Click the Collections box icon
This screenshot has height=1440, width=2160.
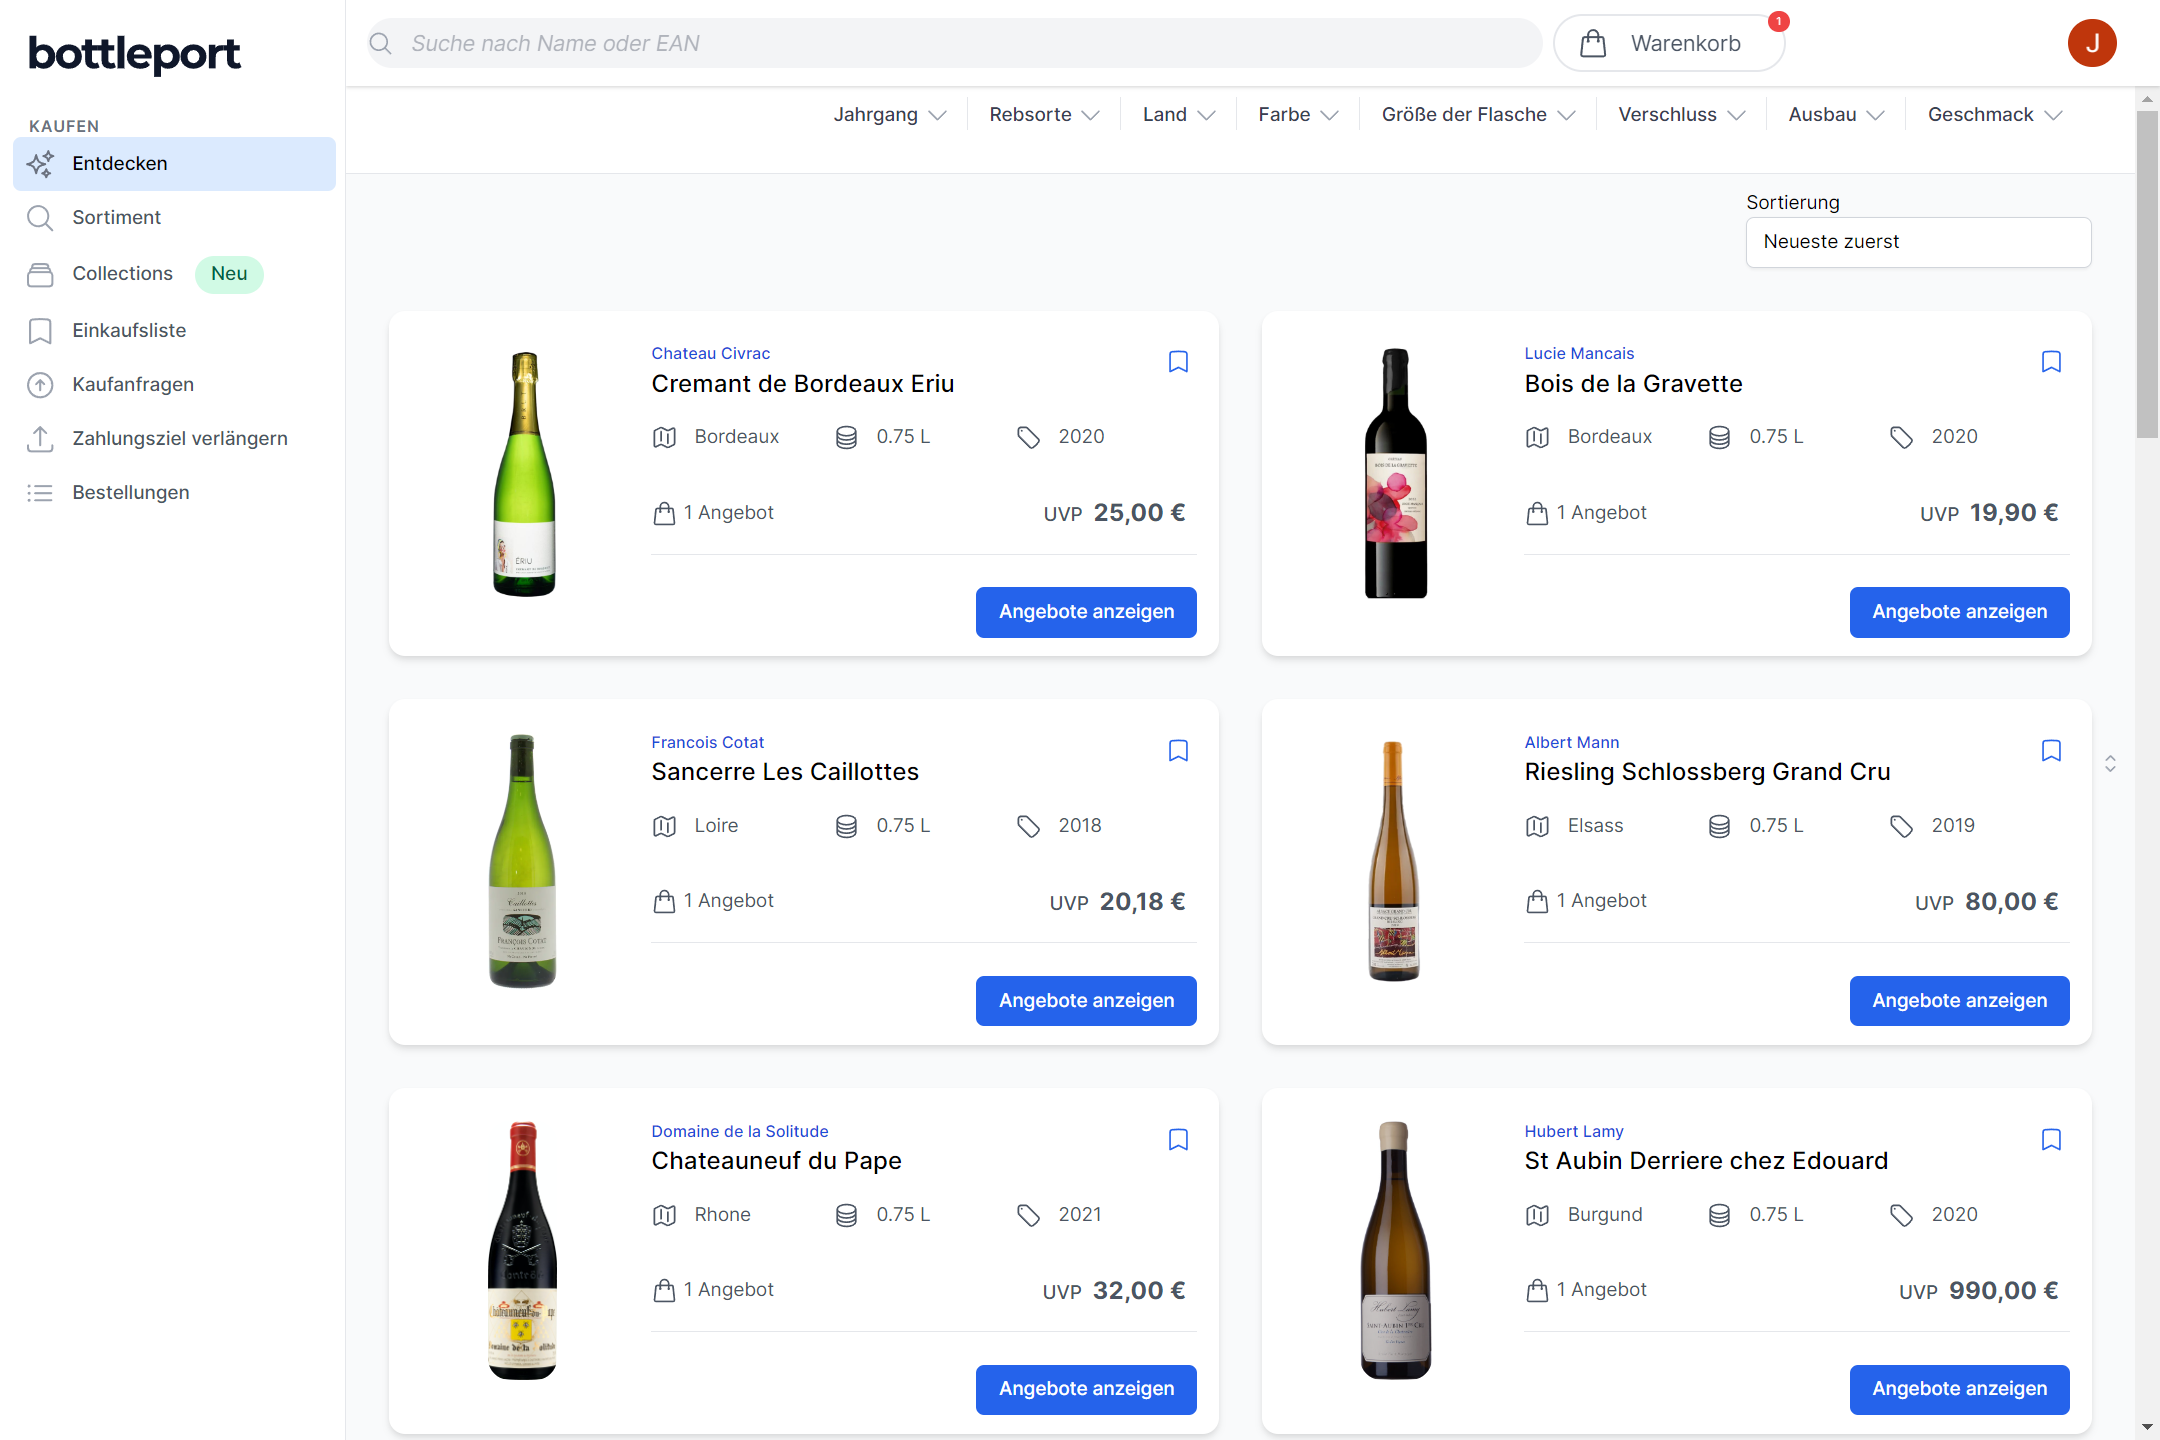(40, 275)
